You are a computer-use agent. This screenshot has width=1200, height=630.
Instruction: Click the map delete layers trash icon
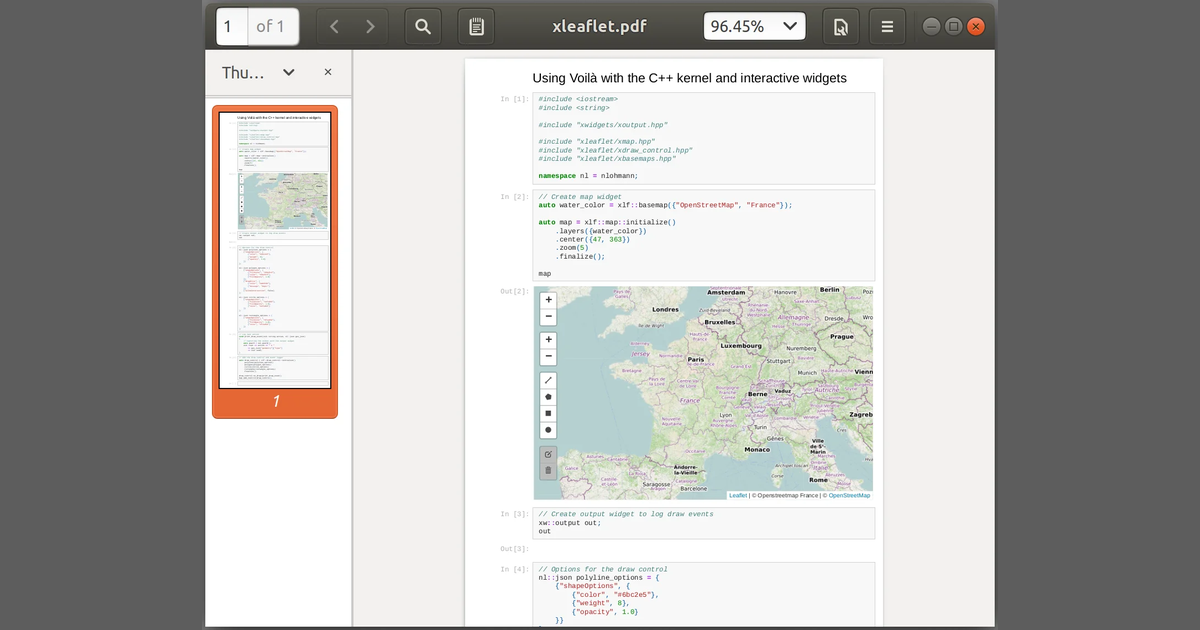tap(548, 470)
